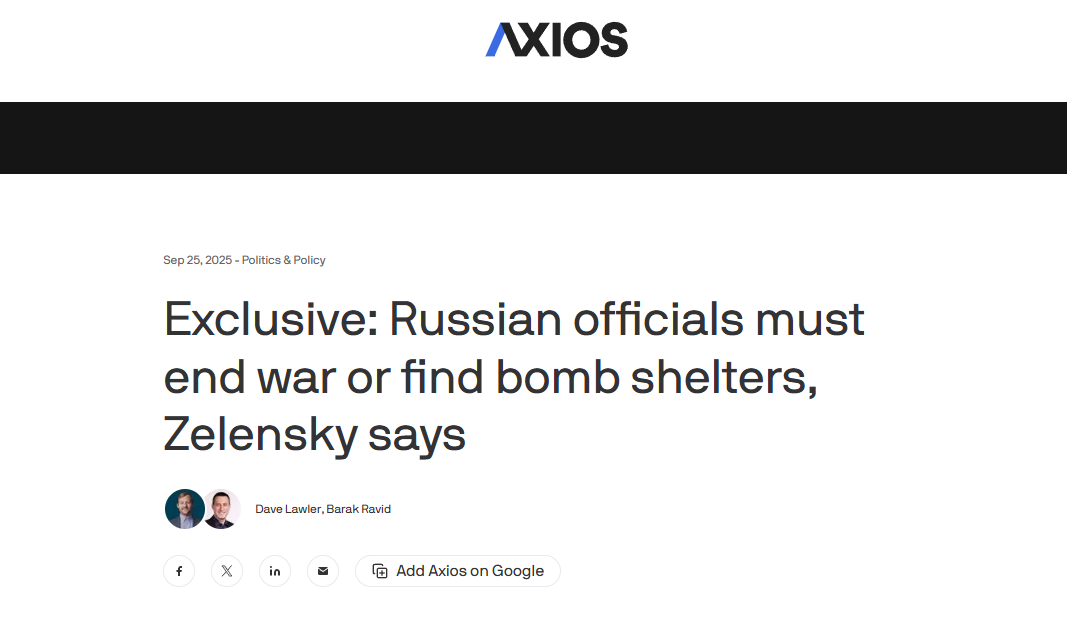Viewport: 1067px width, 630px height.
Task: Share the article on X
Action: pyautogui.click(x=227, y=571)
